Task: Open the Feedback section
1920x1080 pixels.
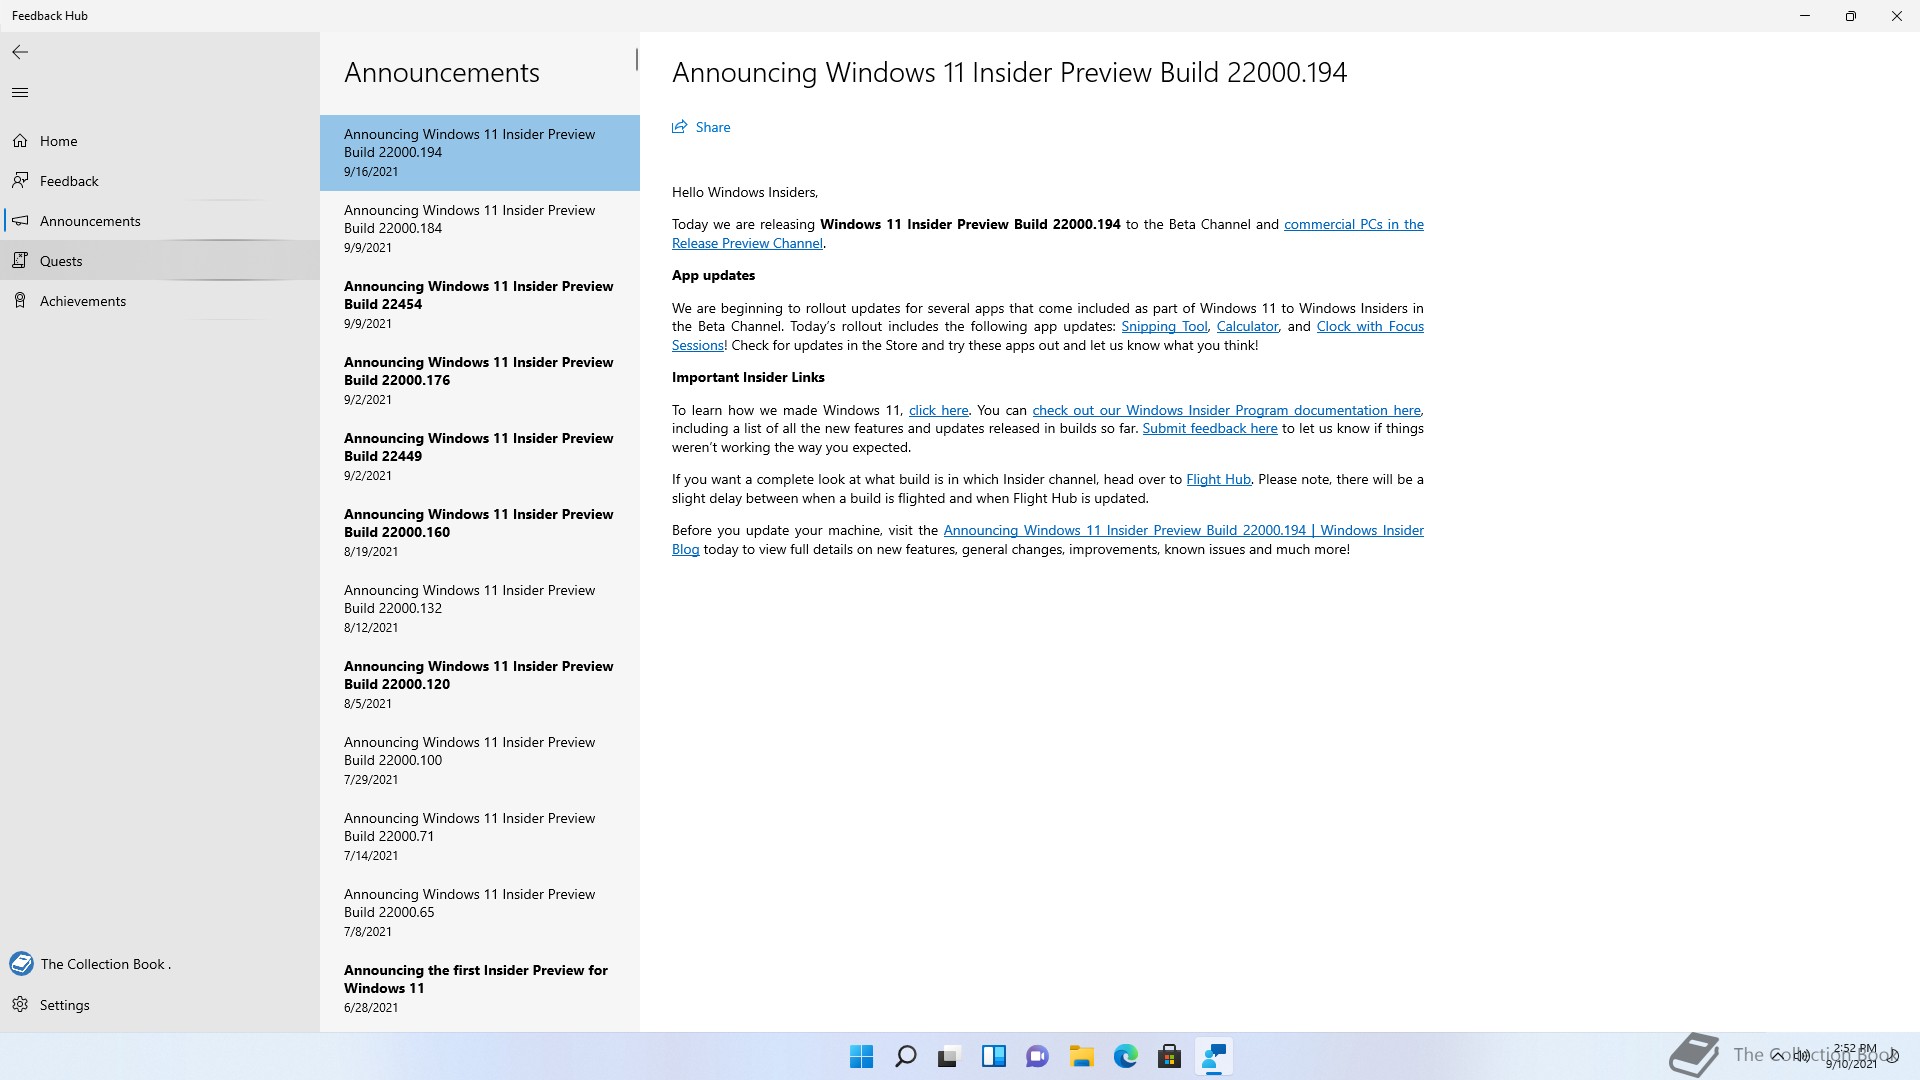Action: click(160, 181)
